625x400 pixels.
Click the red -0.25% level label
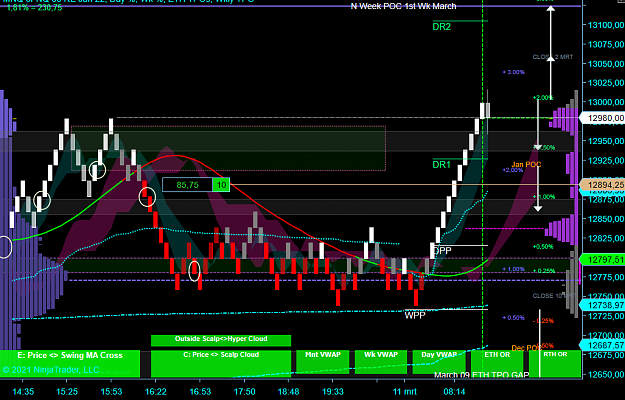(x=544, y=321)
